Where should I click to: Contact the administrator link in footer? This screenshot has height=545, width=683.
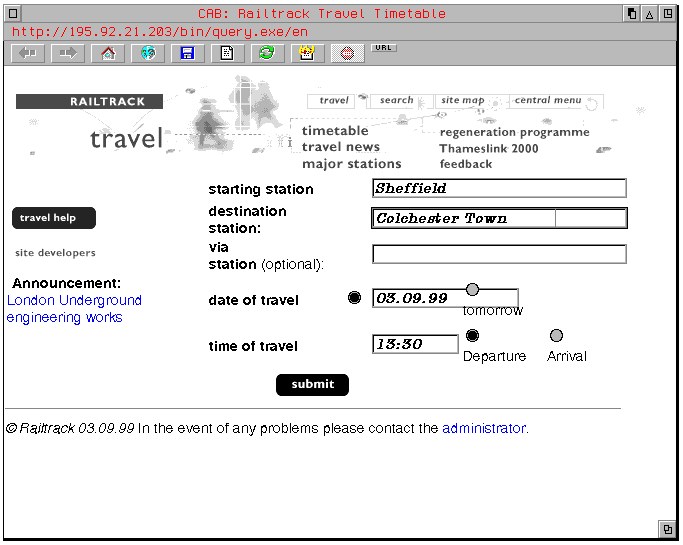[484, 429]
